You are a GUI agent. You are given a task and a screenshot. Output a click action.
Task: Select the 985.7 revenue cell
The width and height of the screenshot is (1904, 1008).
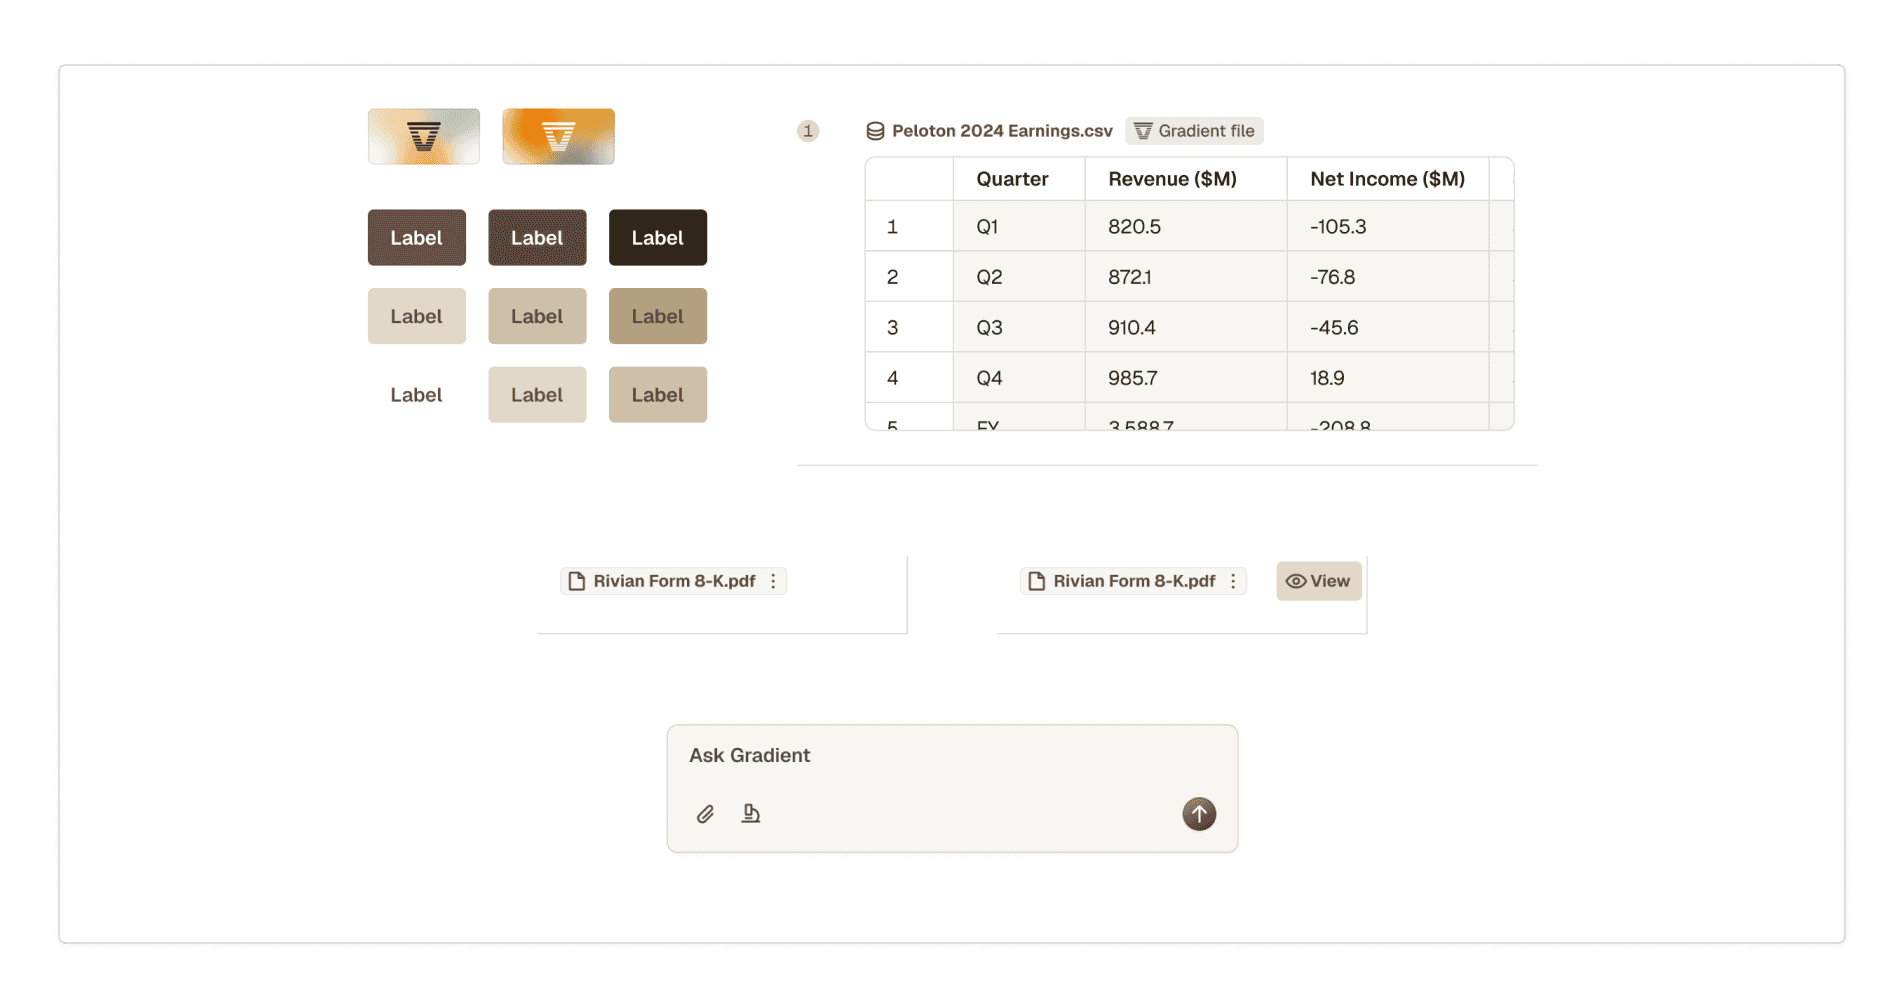(x=1186, y=378)
